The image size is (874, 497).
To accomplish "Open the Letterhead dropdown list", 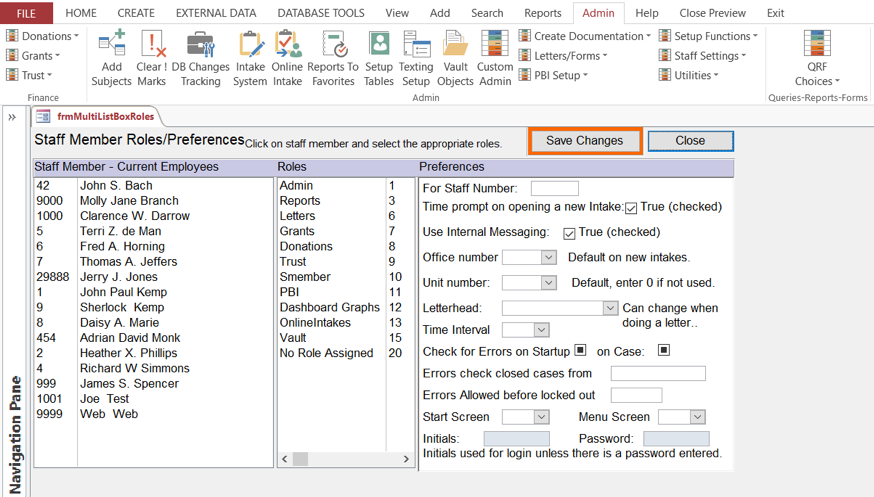I will point(610,309).
